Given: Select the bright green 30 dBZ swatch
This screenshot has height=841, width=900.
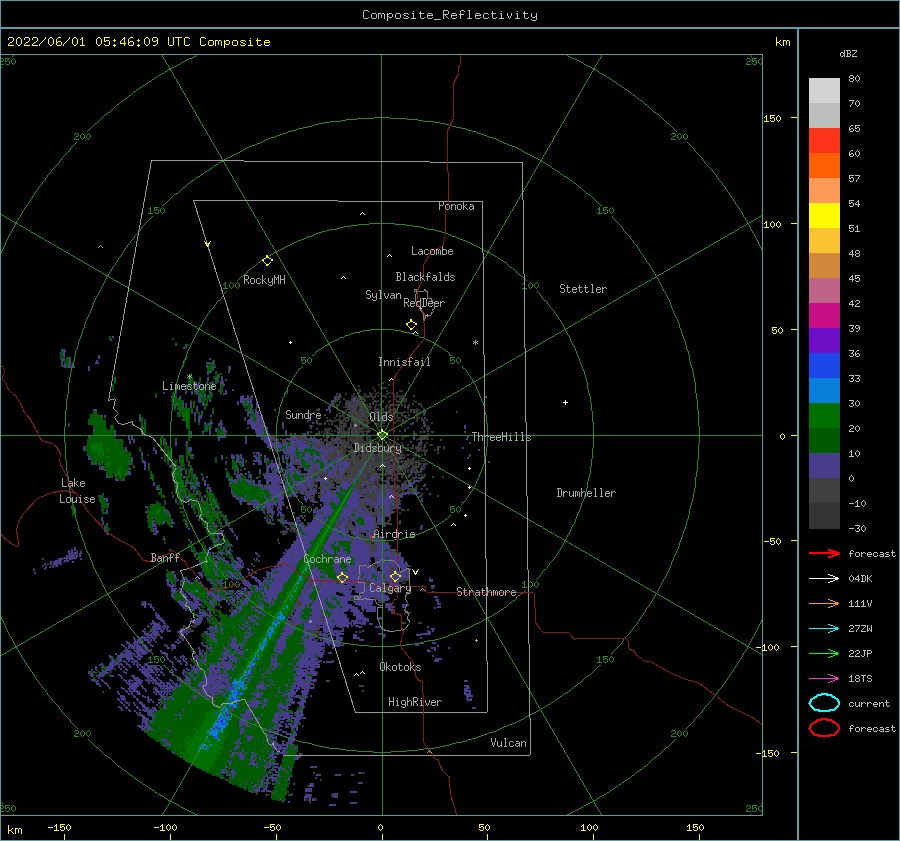Looking at the screenshot, I should [x=824, y=415].
